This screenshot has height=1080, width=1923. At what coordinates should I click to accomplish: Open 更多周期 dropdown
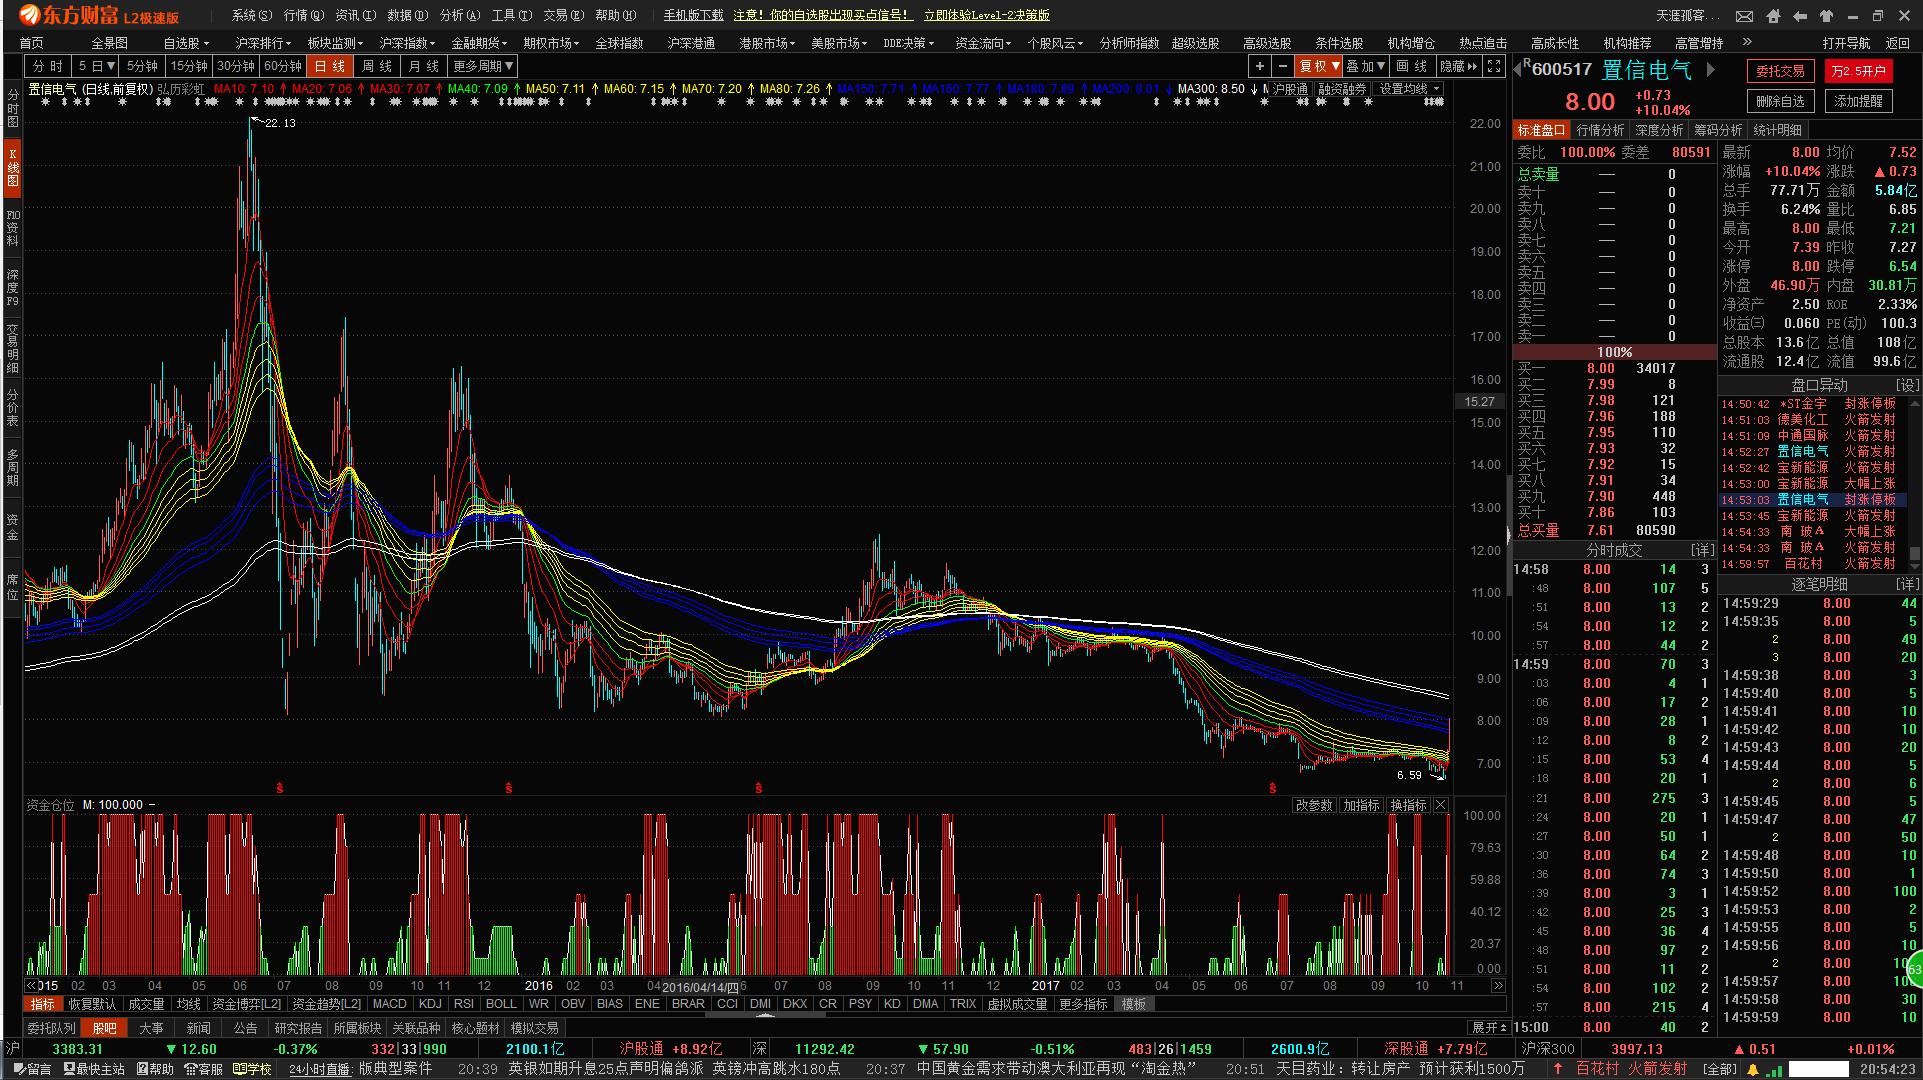tap(483, 66)
